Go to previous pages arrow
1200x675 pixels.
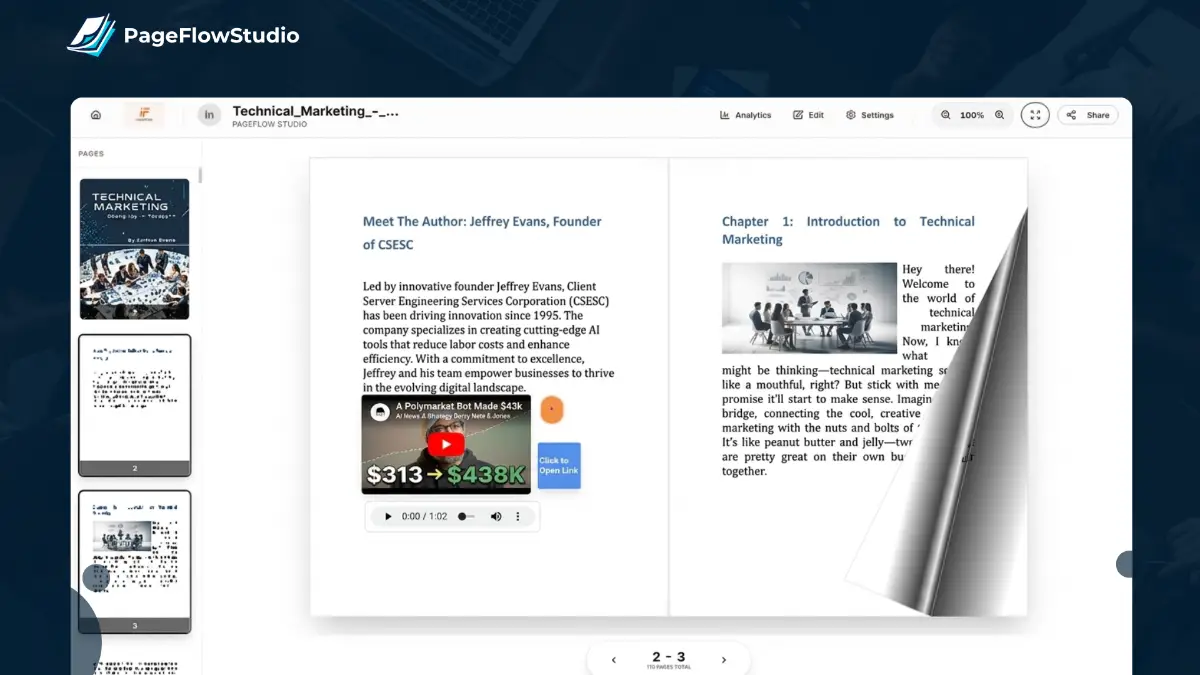click(x=613, y=660)
